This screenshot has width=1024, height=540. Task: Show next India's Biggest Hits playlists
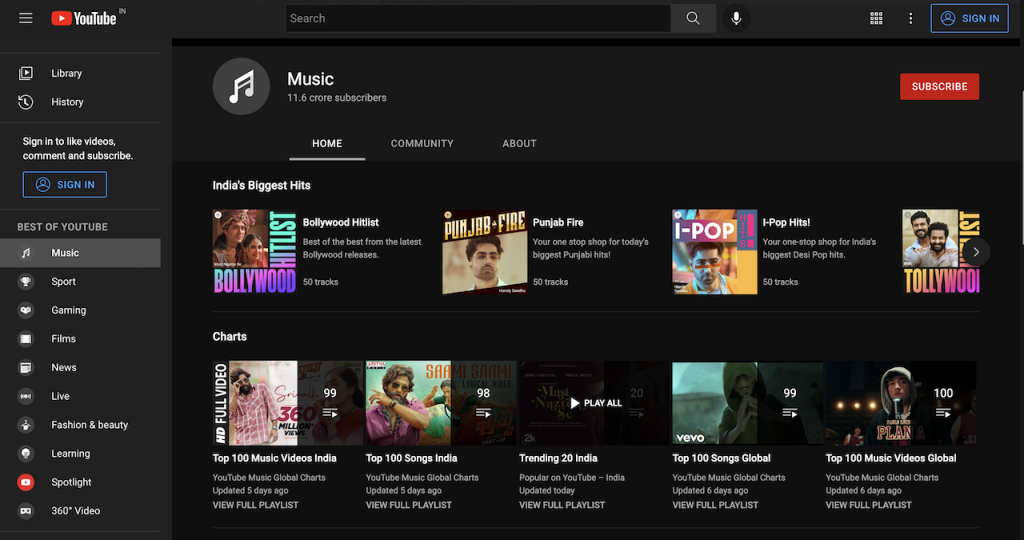click(x=976, y=252)
